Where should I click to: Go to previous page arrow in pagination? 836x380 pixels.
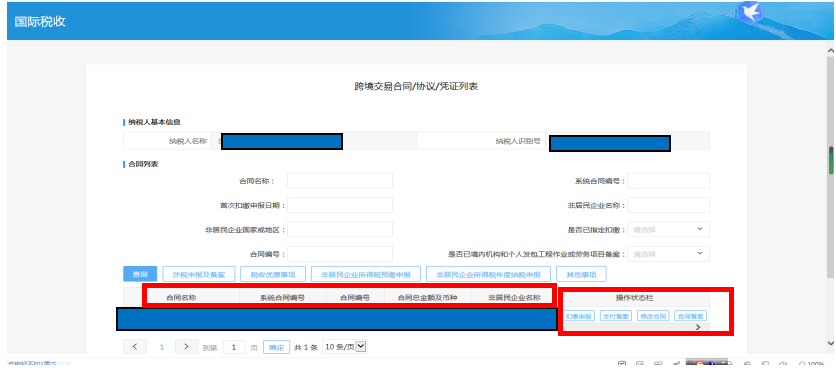(135, 346)
